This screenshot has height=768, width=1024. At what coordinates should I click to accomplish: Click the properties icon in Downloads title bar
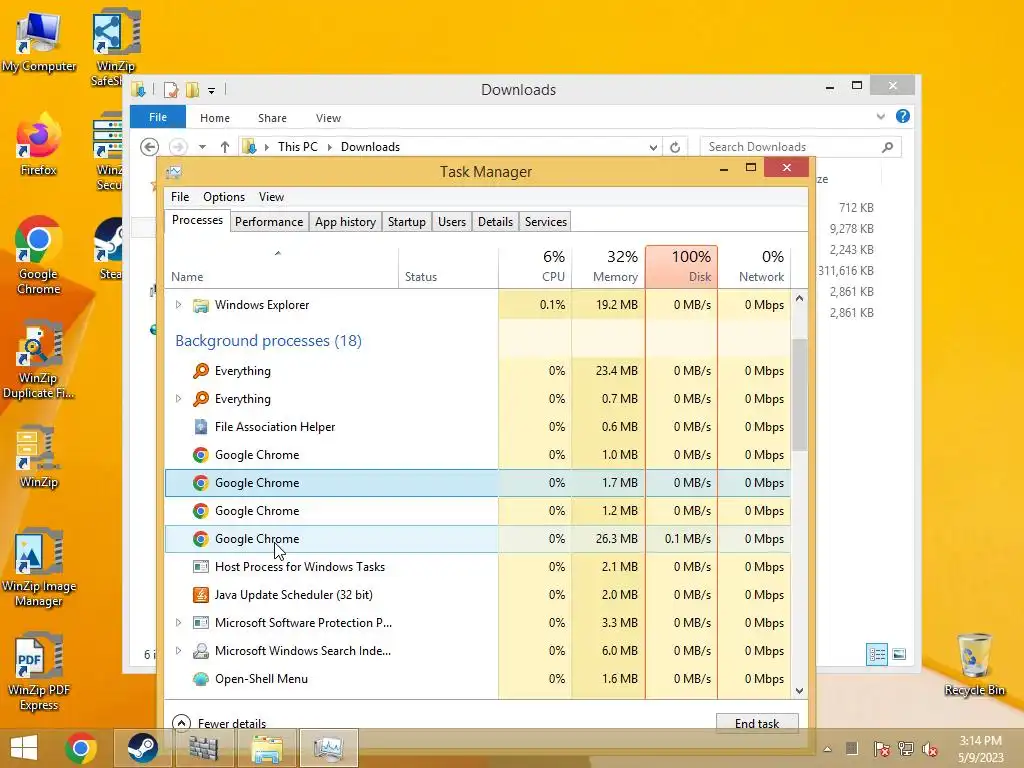(171, 89)
